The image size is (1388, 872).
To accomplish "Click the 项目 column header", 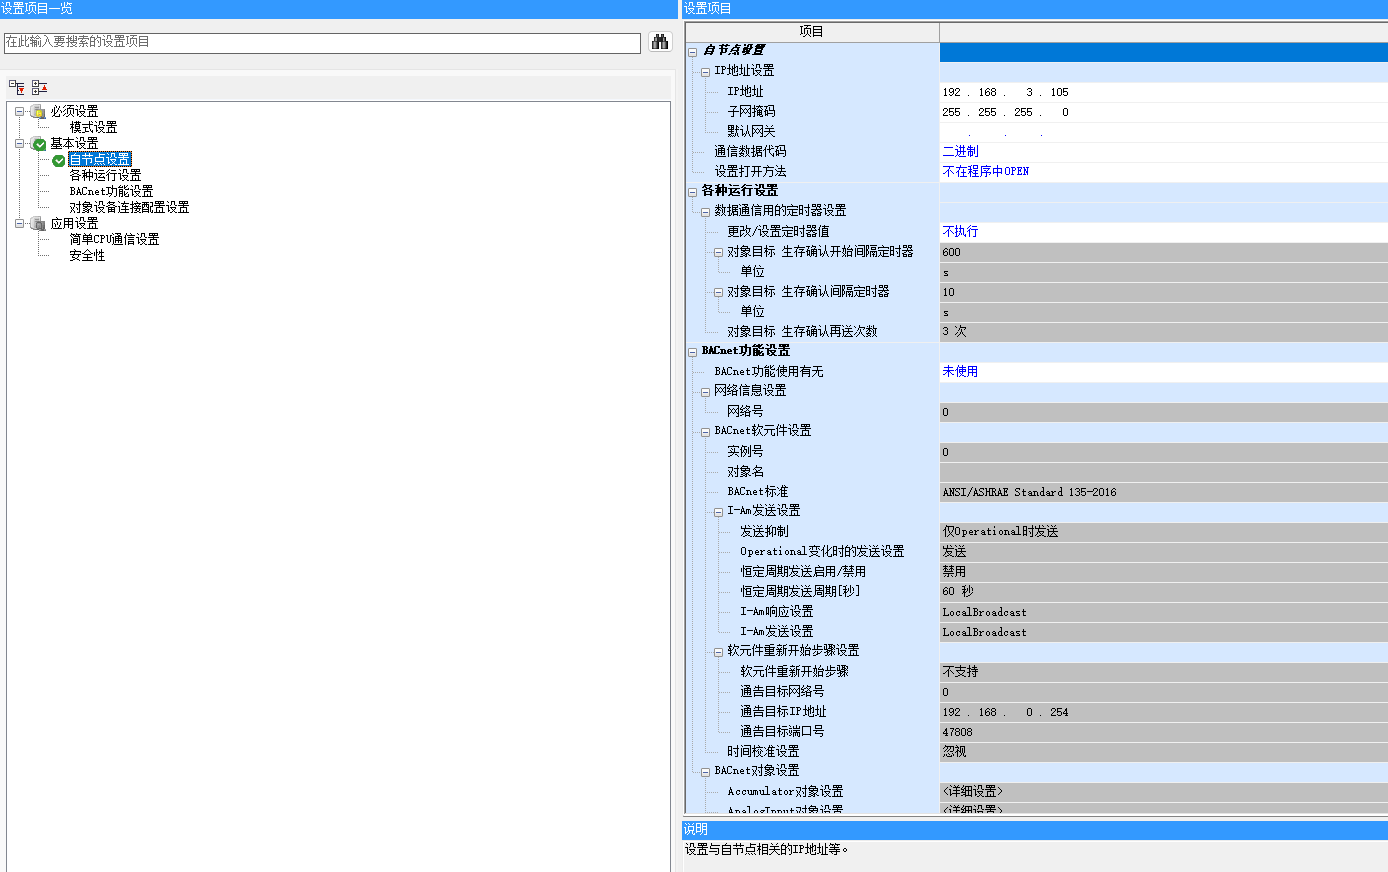I will coord(811,32).
